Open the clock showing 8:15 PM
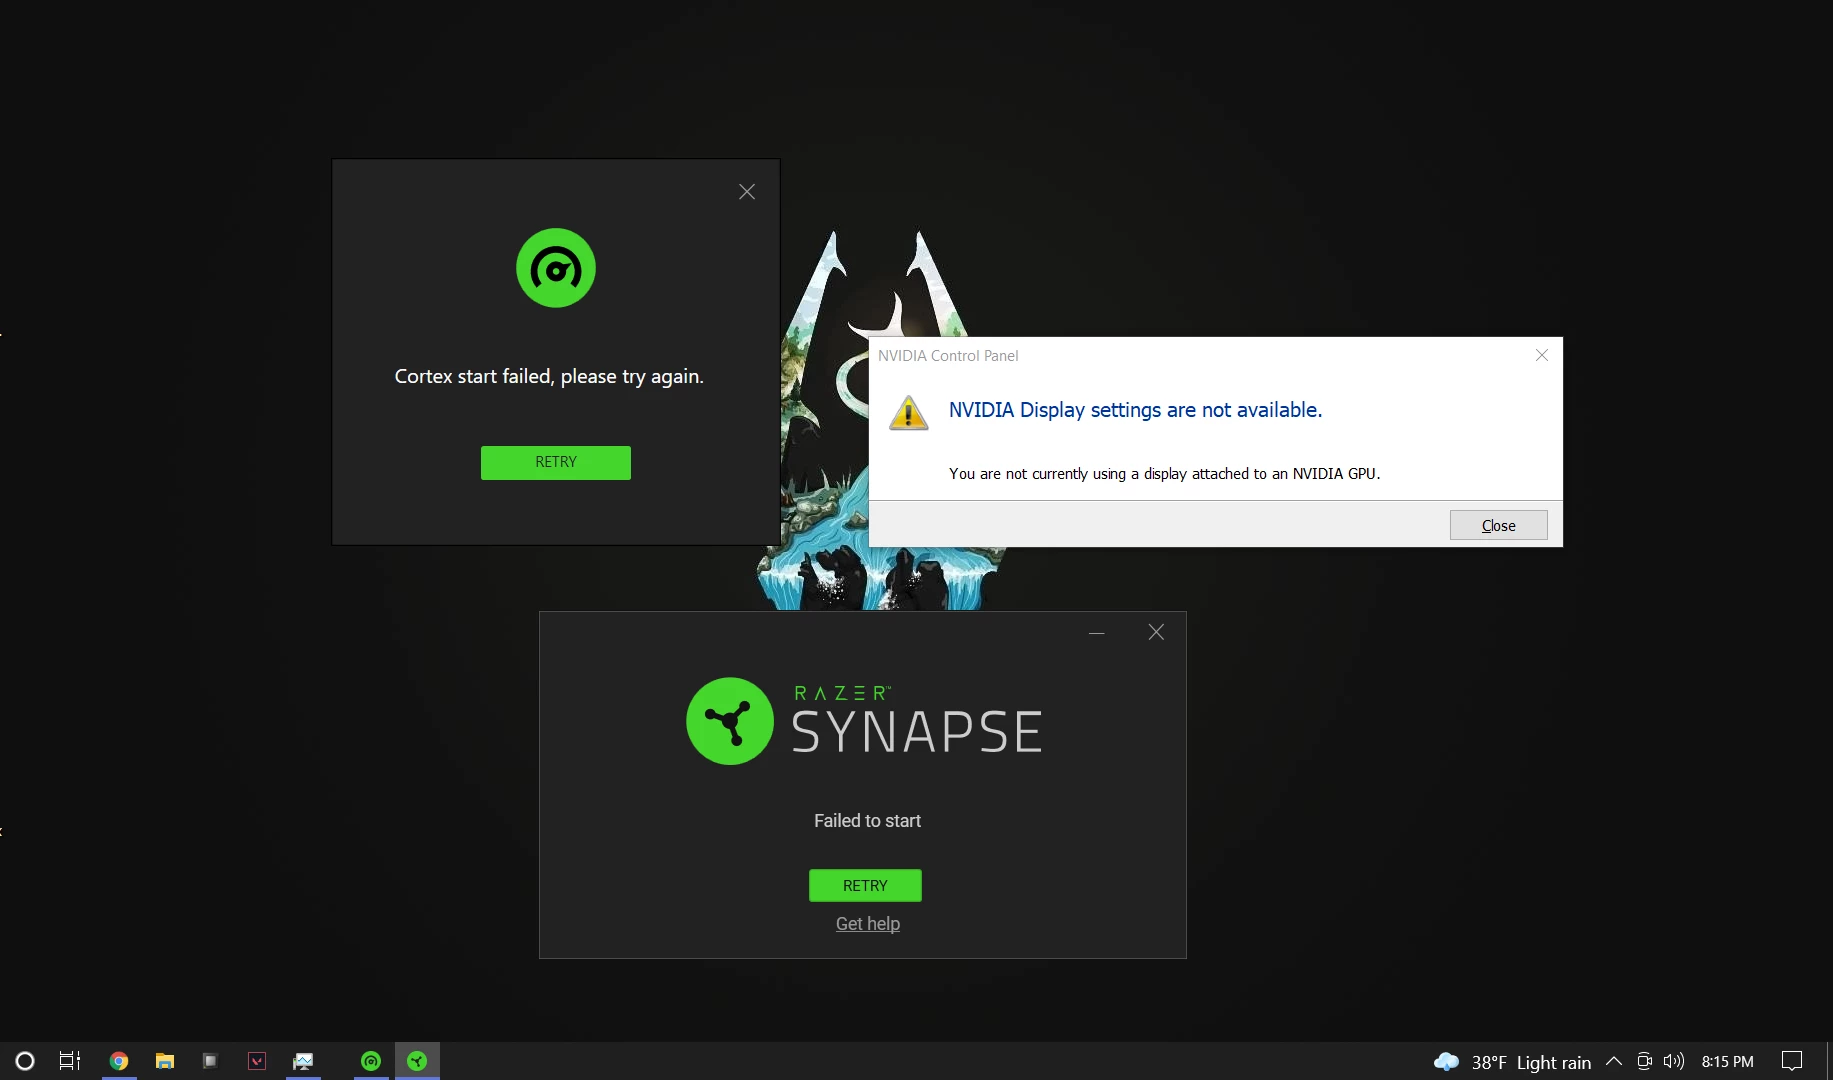The height and width of the screenshot is (1080, 1833). (x=1727, y=1062)
